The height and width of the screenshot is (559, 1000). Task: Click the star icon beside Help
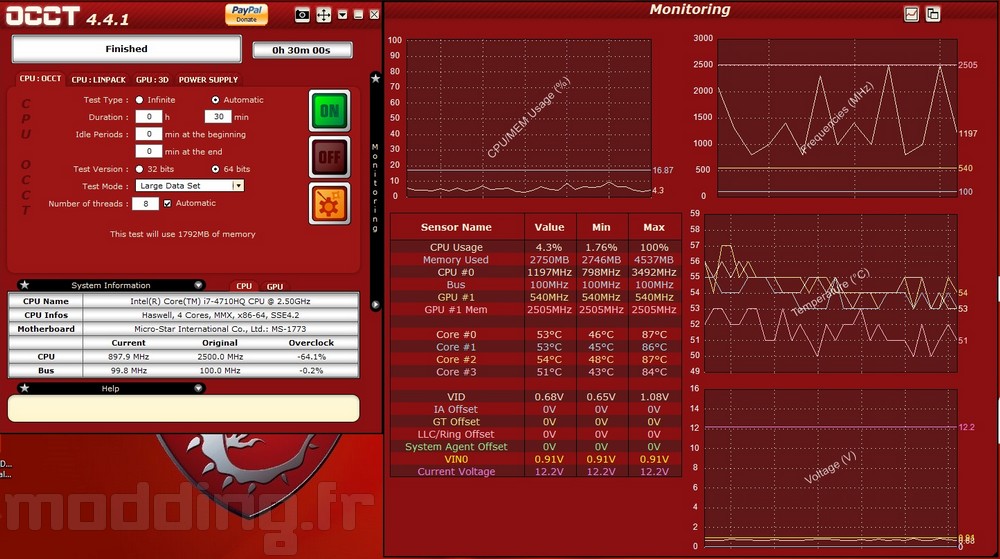24,388
